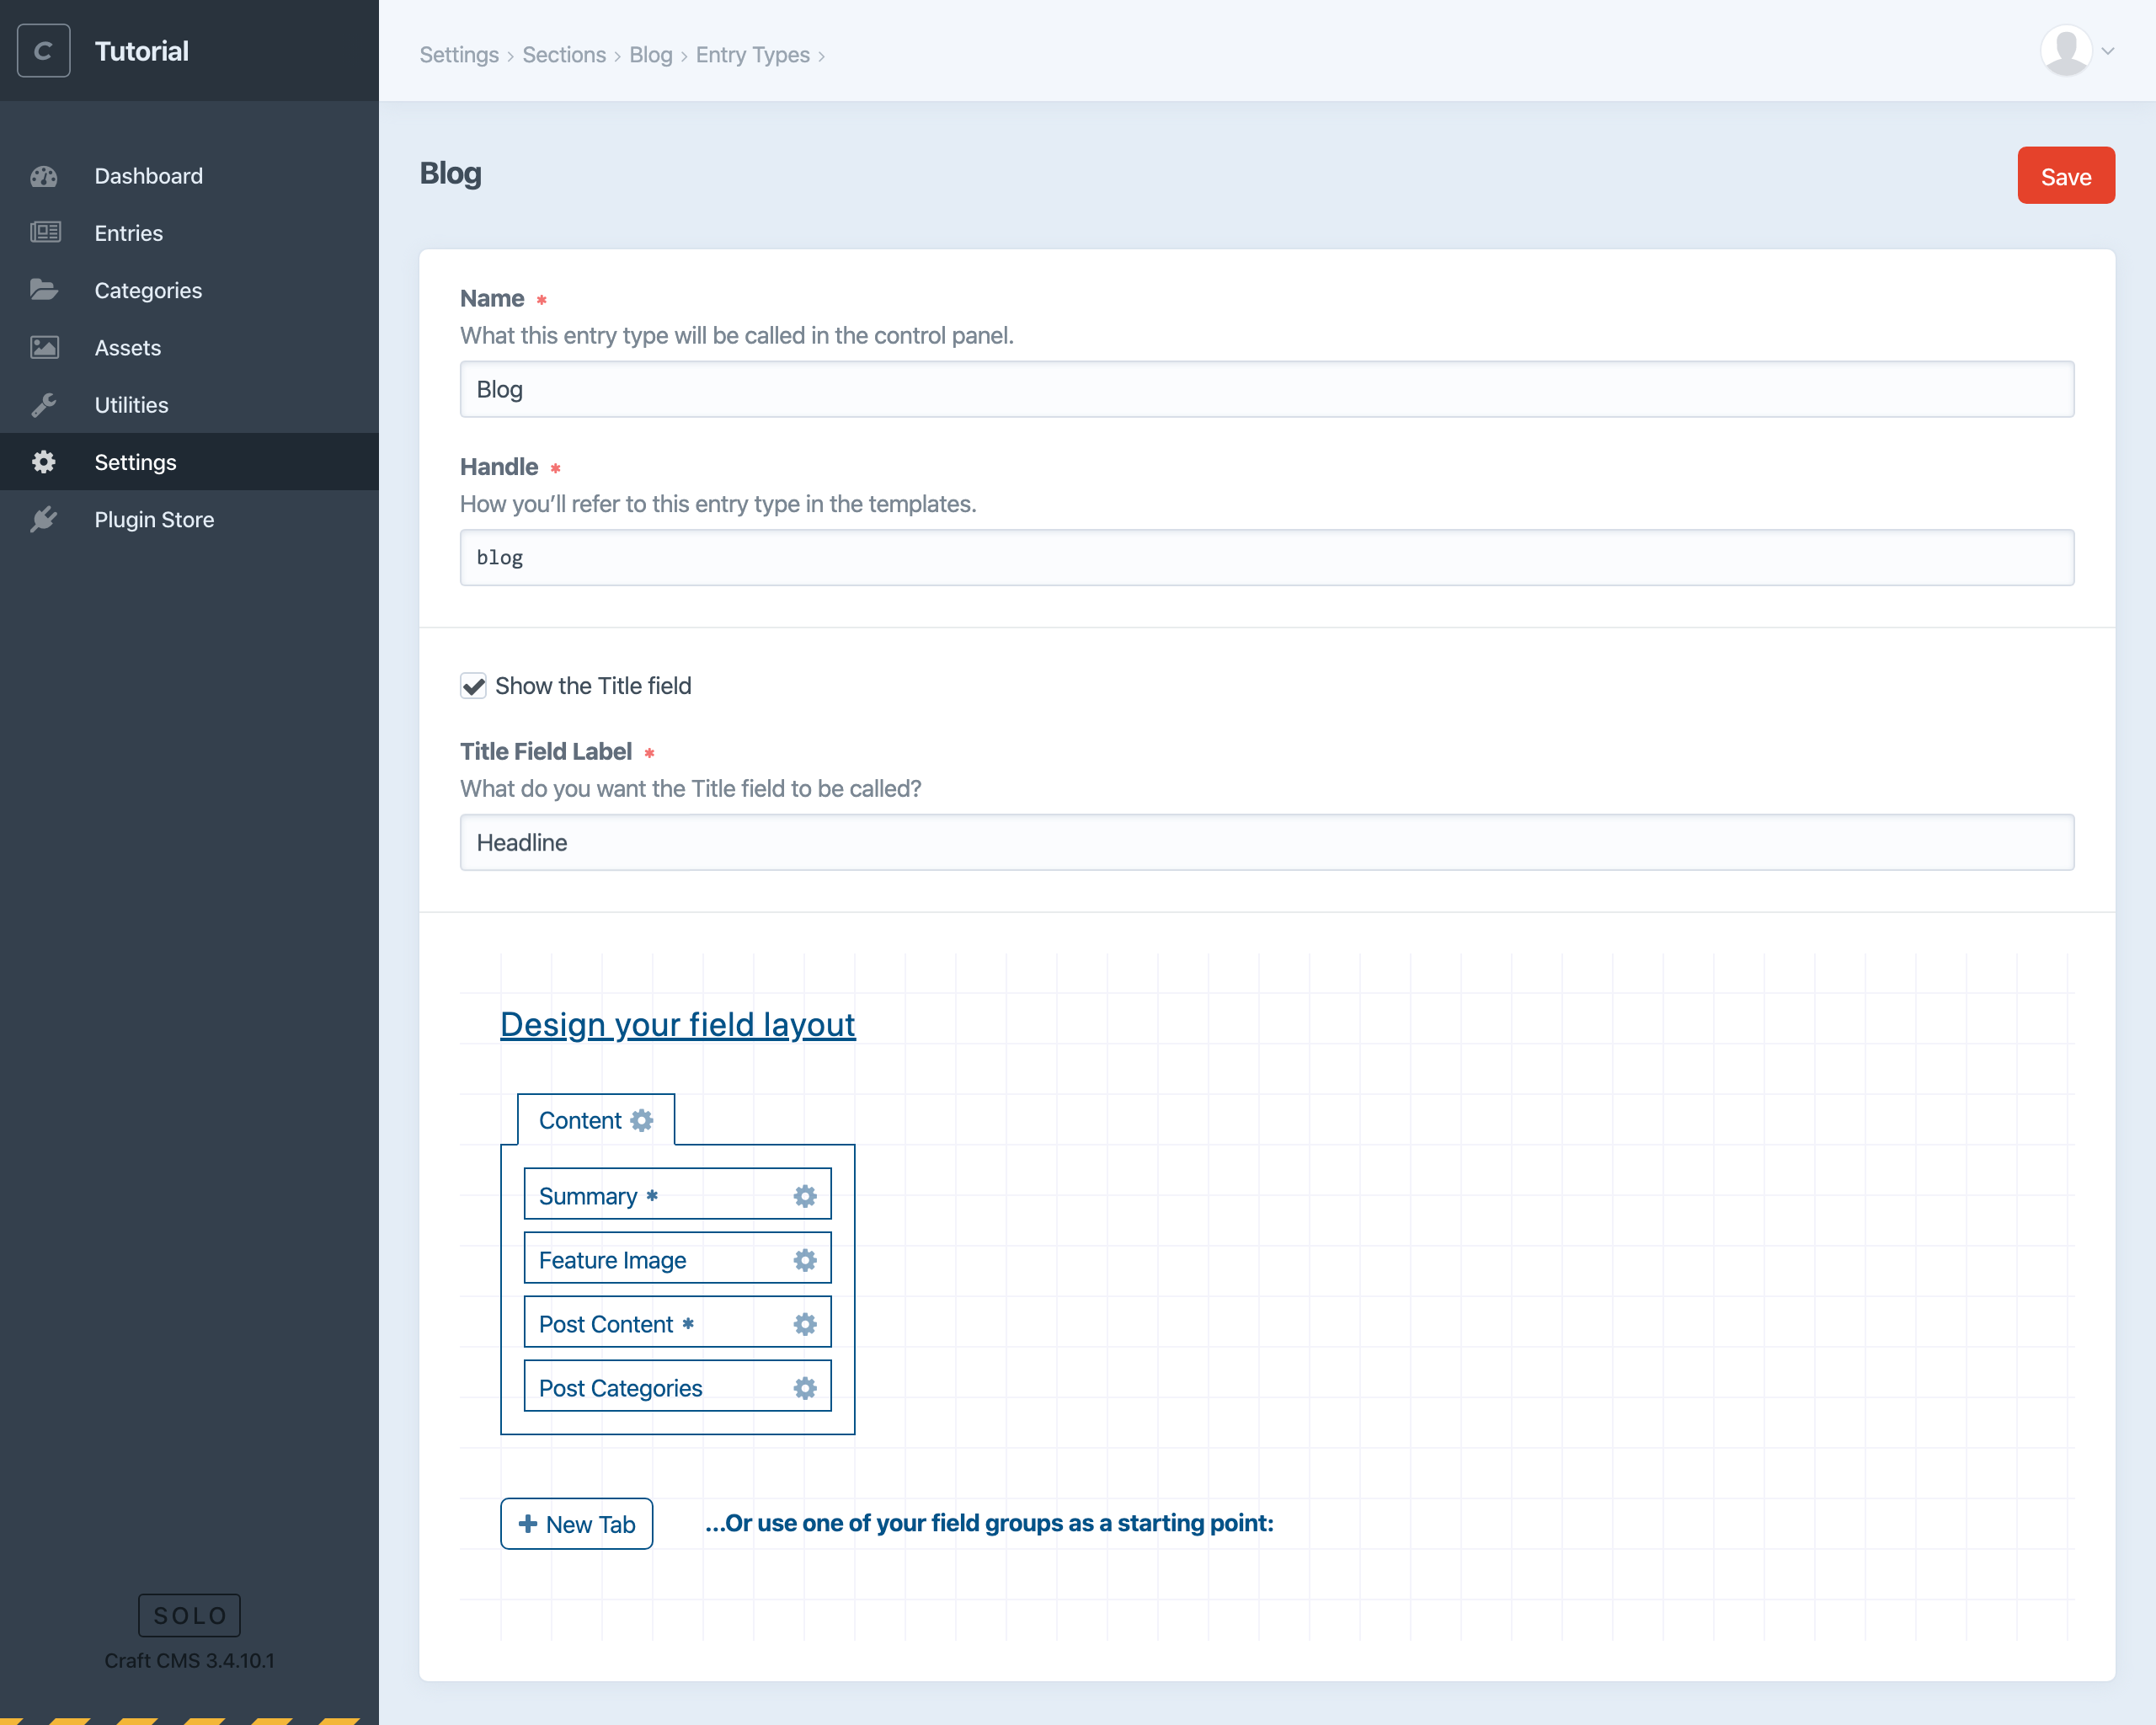Click the Dashboard icon in sidebar
Image resolution: width=2156 pixels, height=1725 pixels.
pyautogui.click(x=47, y=174)
